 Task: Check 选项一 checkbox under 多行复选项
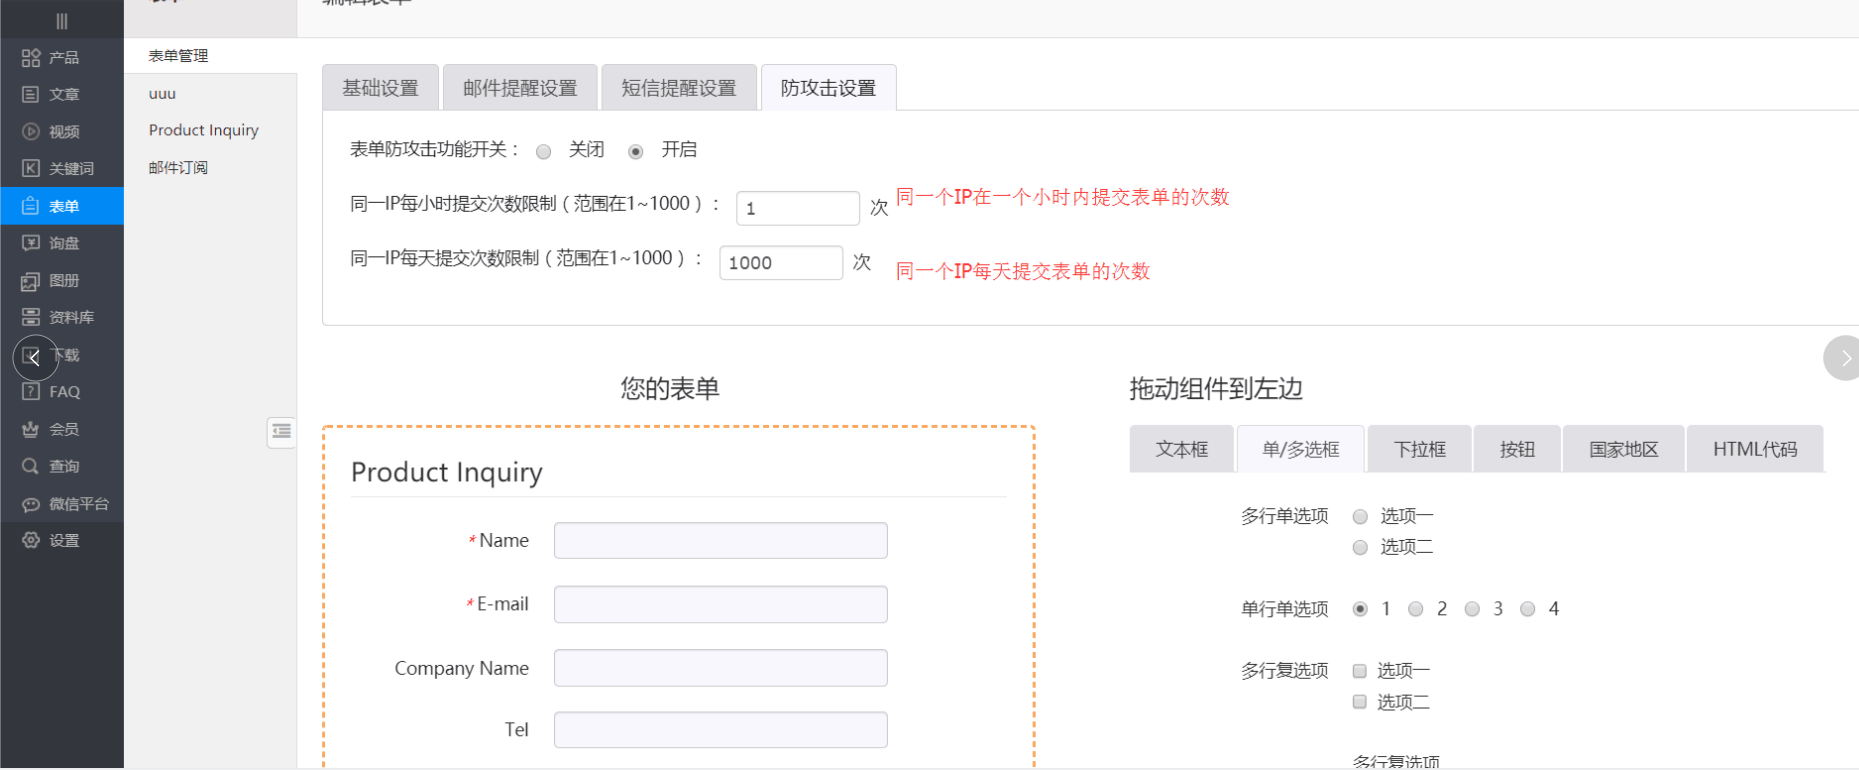point(1359,671)
